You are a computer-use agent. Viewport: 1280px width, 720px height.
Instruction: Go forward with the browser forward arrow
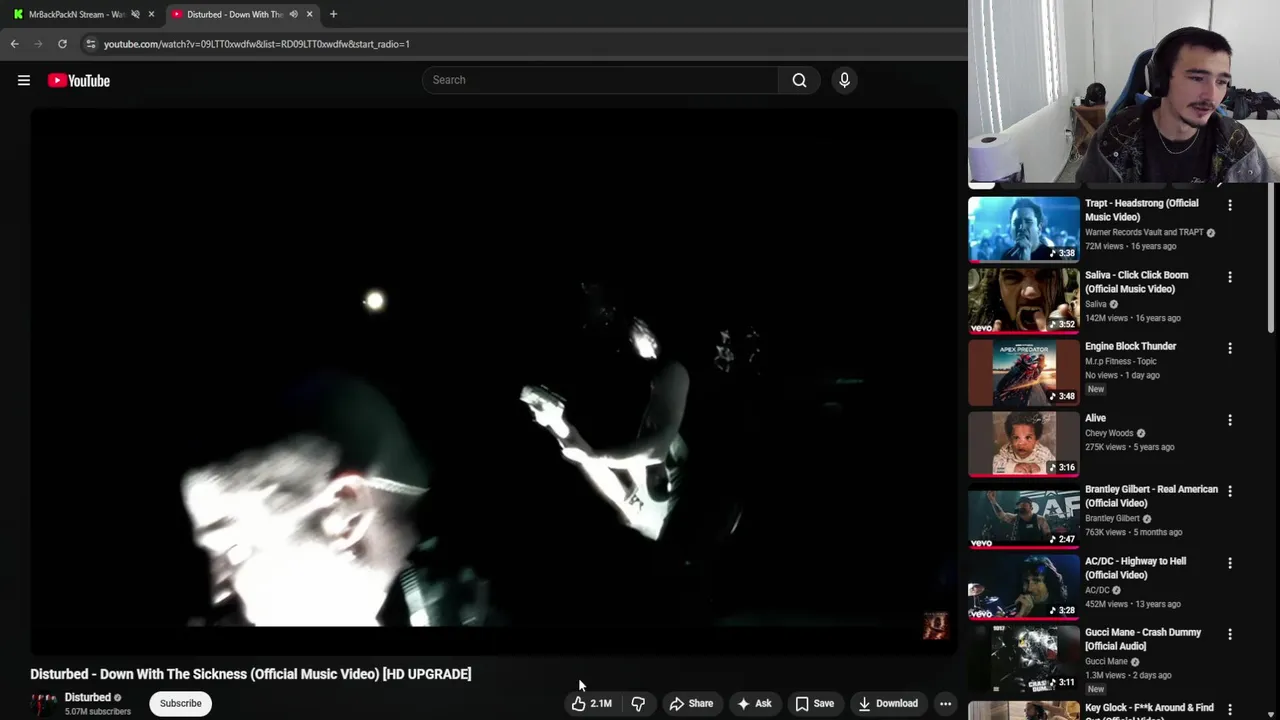click(38, 44)
